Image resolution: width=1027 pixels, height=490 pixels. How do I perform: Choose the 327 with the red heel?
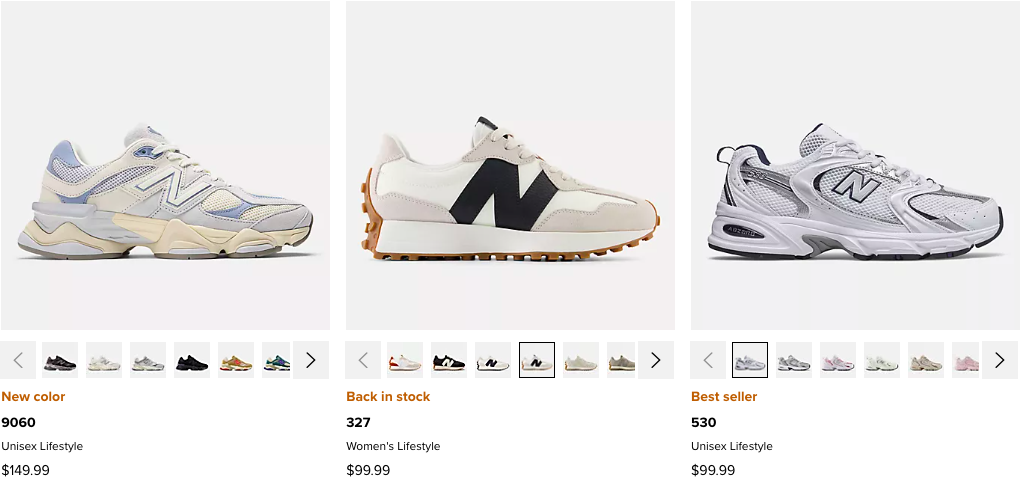pyautogui.click(x=405, y=360)
